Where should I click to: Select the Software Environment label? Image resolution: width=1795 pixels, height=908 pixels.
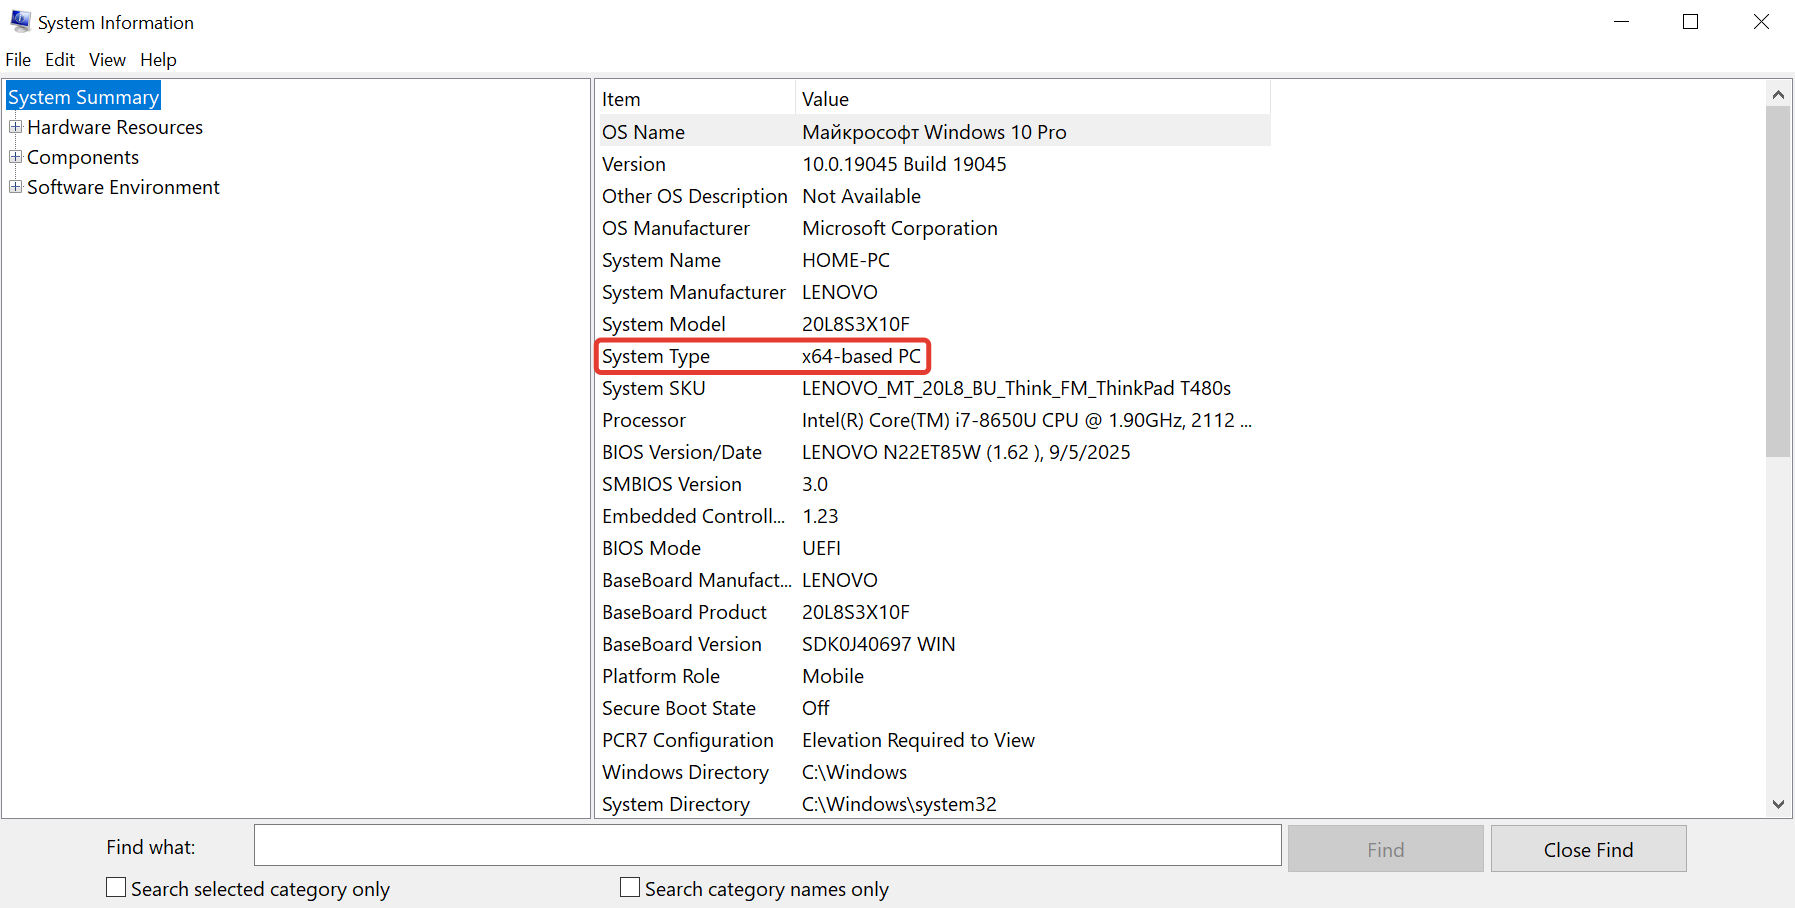point(123,187)
